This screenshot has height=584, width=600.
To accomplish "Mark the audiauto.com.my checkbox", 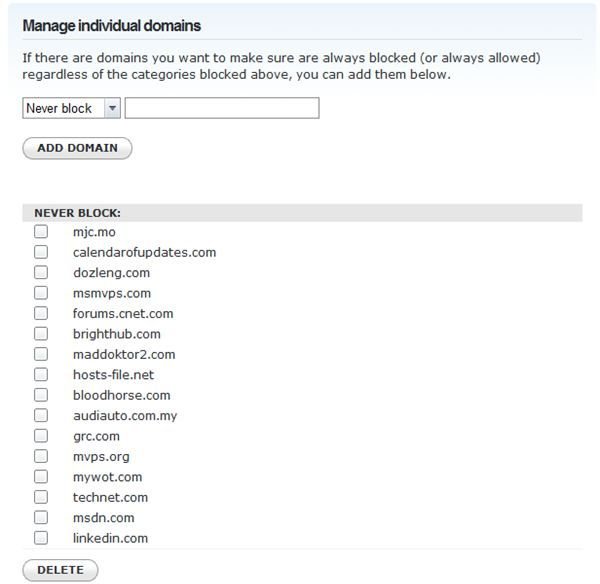I will click(41, 415).
